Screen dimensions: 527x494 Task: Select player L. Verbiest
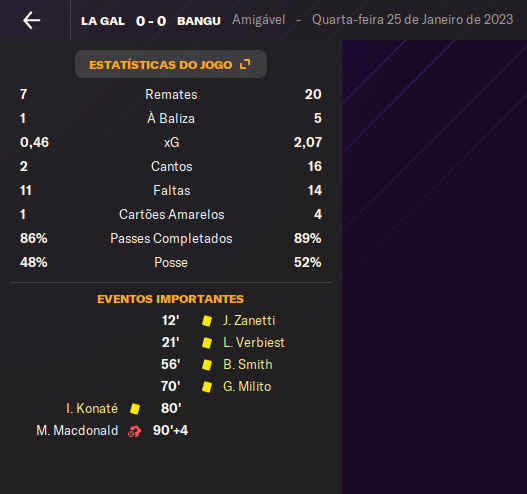pos(254,342)
